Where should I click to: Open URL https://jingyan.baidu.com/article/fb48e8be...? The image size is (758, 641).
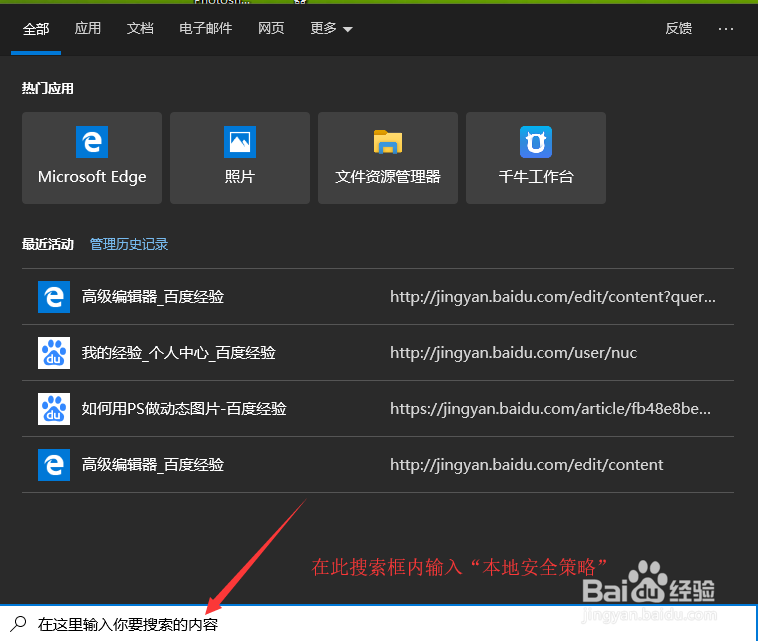550,408
